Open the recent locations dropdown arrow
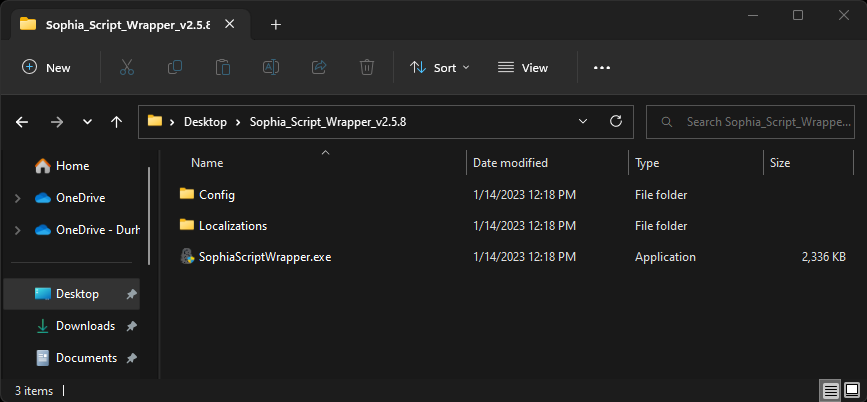The image size is (867, 402). pyautogui.click(x=87, y=122)
